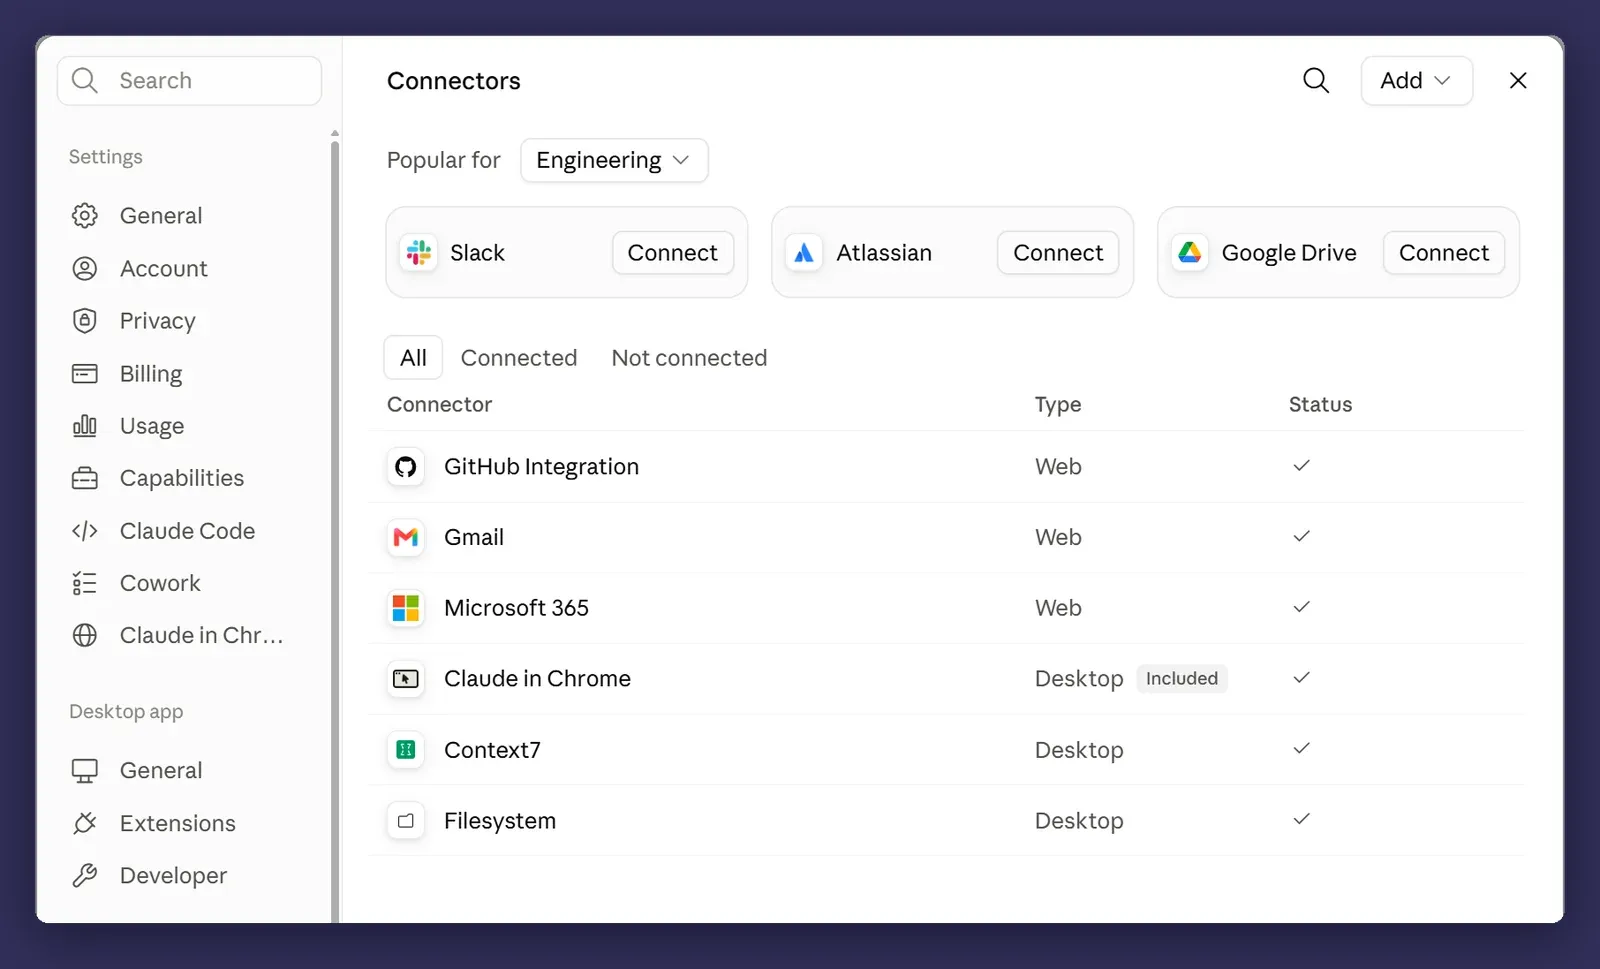Open Capabilities settings
The width and height of the screenshot is (1600, 969).
point(181,478)
